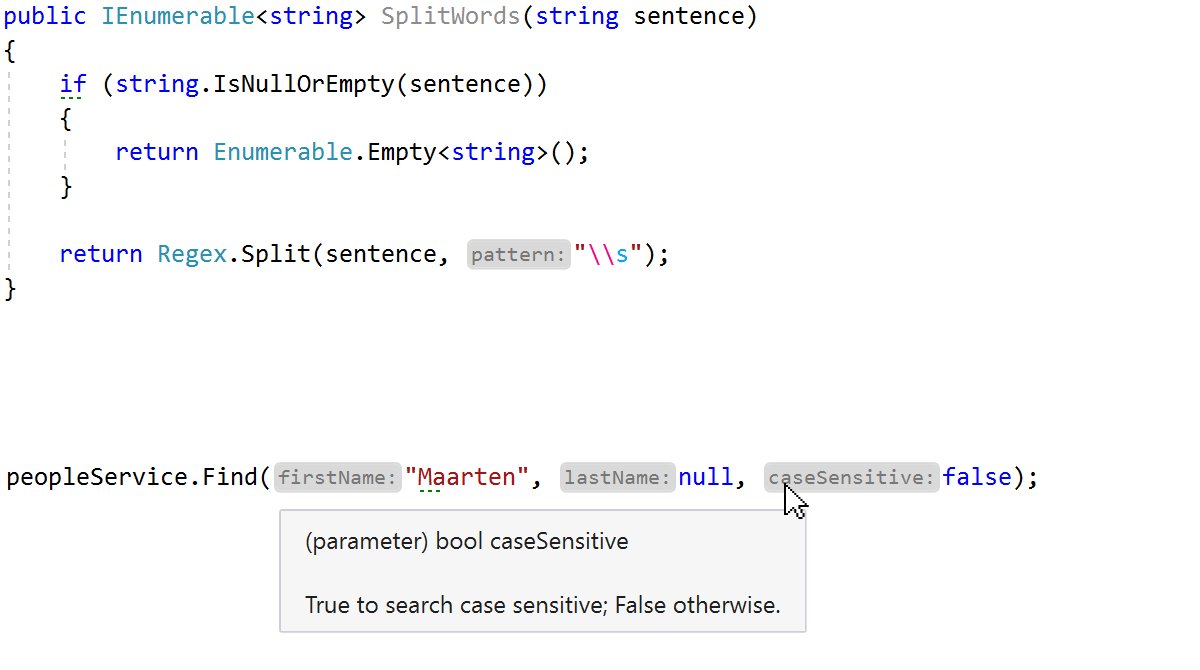Click the Regex class reference
The height and width of the screenshot is (670, 1200).
[x=190, y=254]
